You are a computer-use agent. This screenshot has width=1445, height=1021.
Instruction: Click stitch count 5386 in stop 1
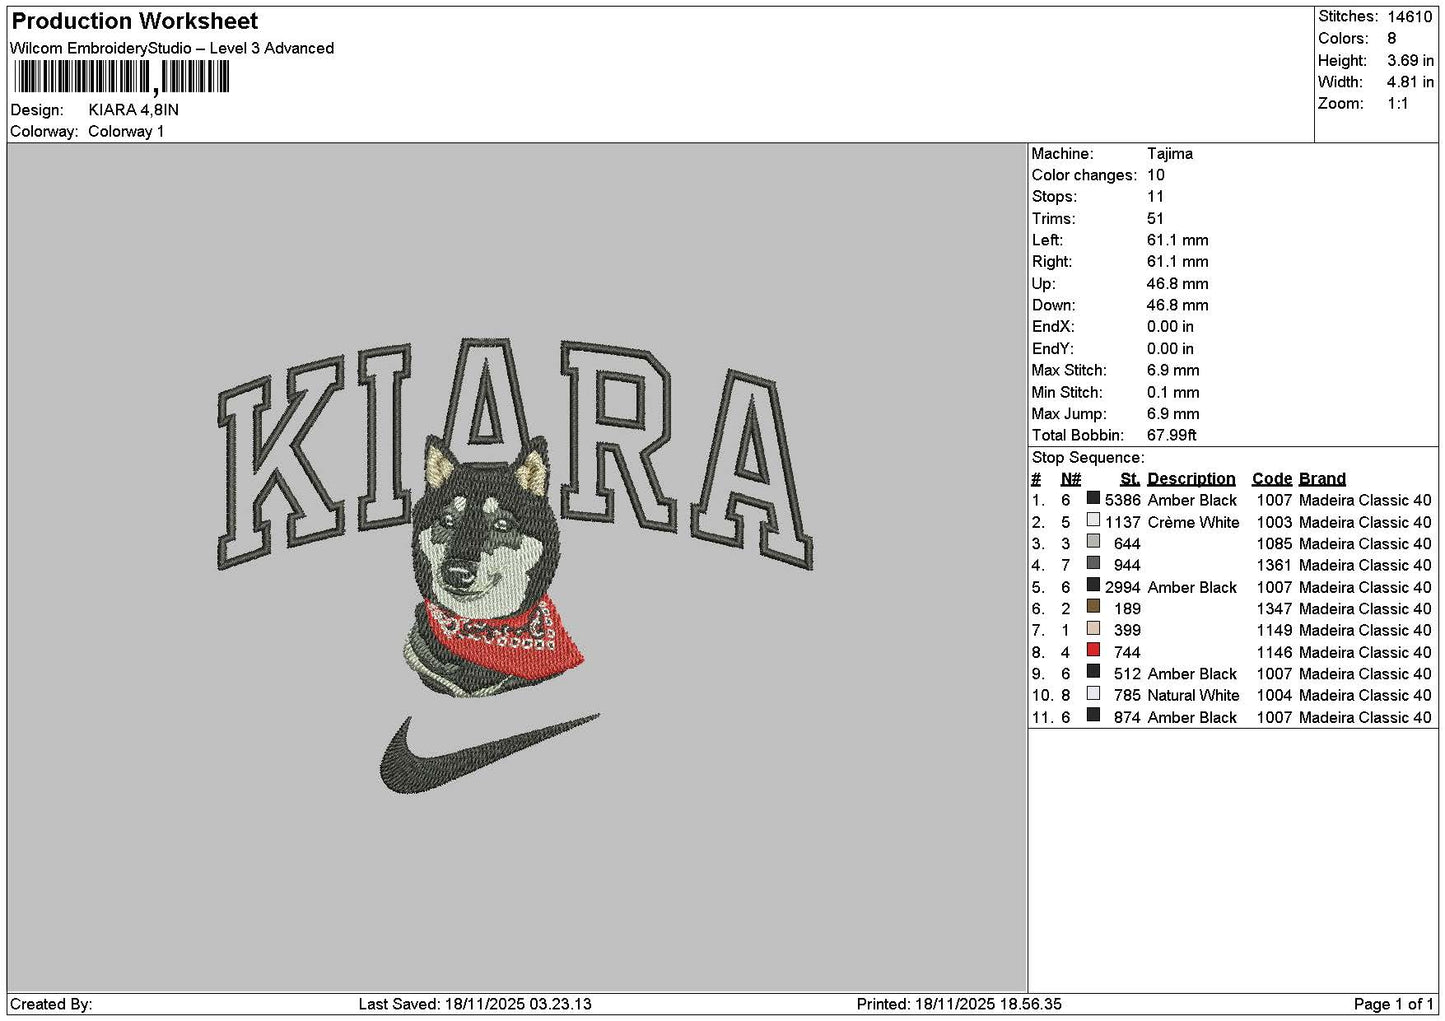tap(1123, 500)
